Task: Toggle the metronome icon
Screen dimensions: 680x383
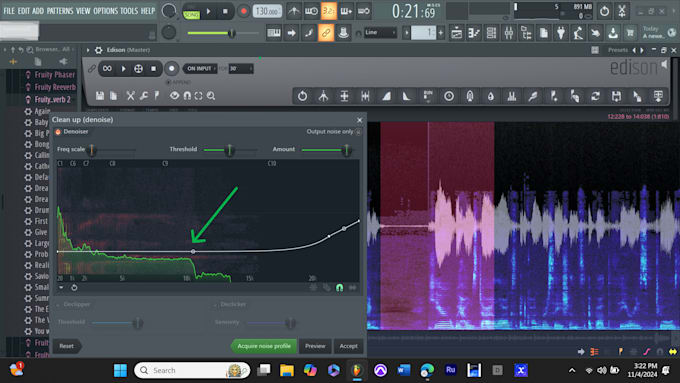Action: [294, 11]
